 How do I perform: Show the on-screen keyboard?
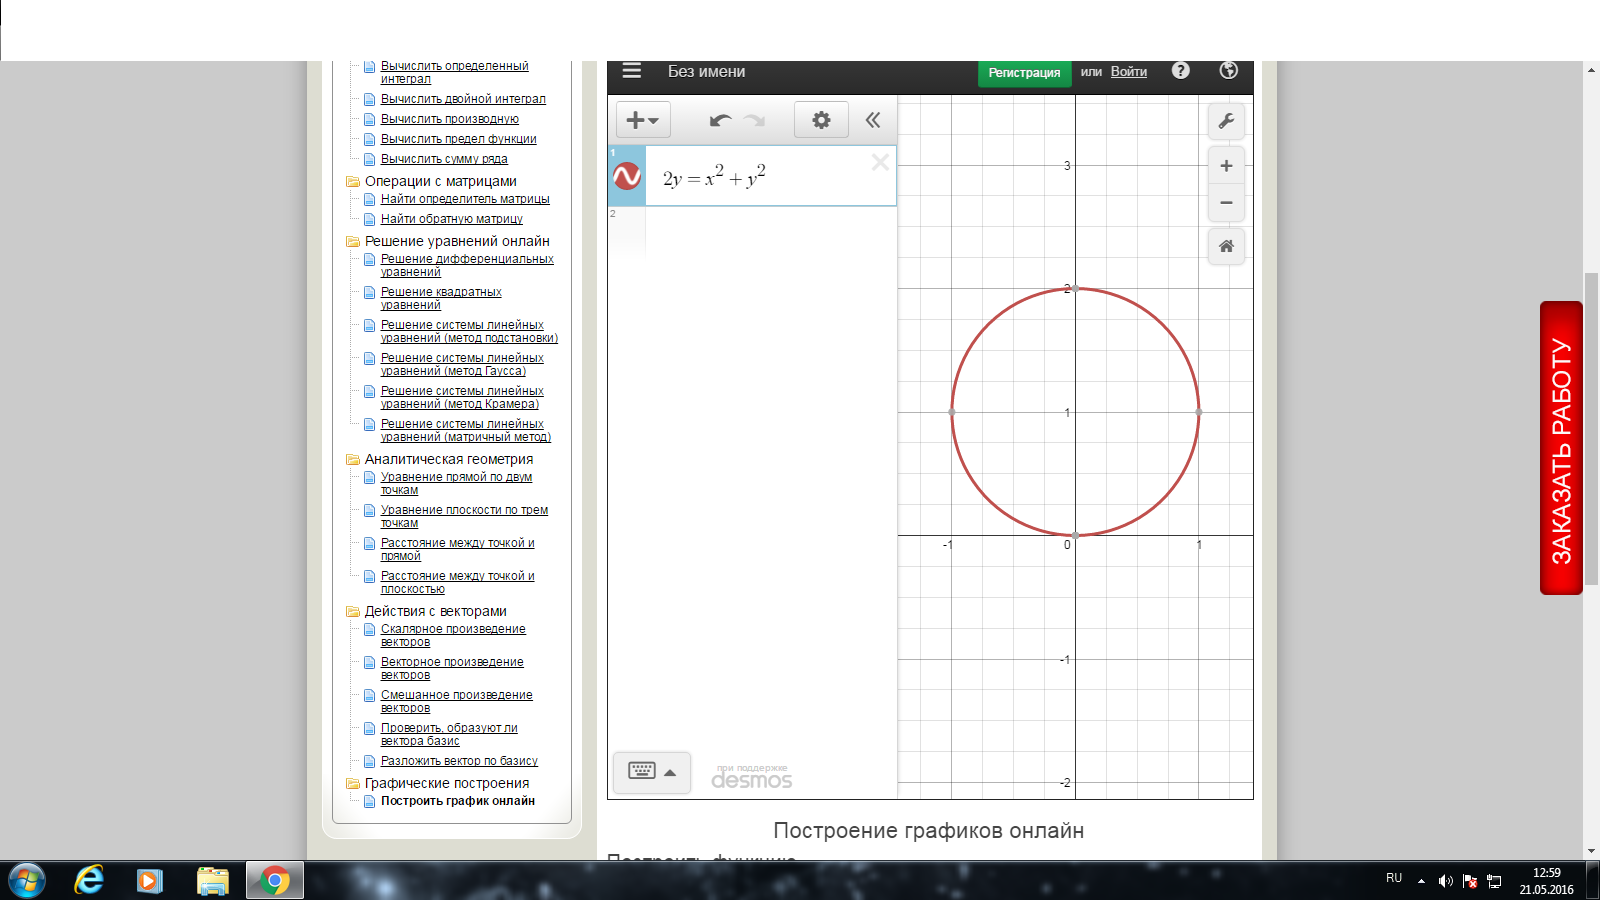(x=652, y=772)
